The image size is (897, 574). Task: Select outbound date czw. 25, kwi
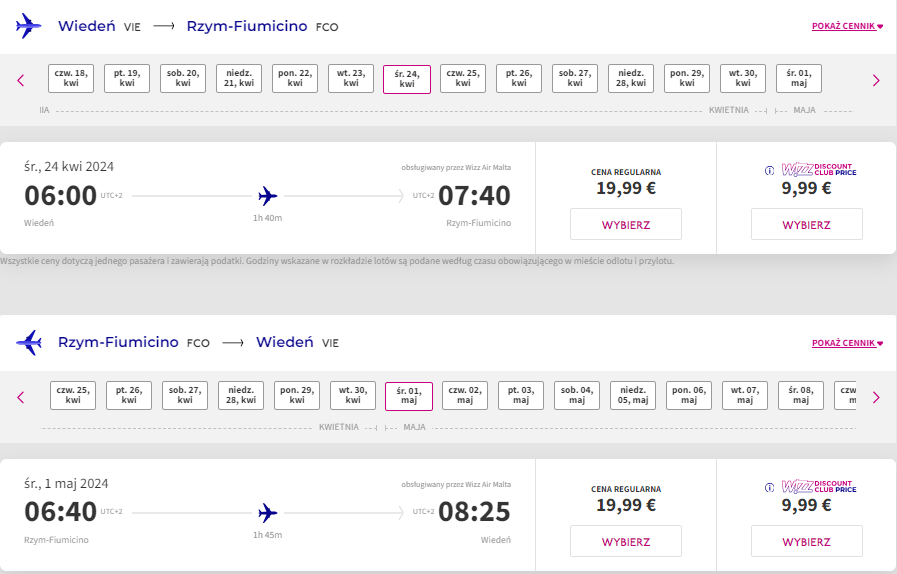[x=463, y=78]
